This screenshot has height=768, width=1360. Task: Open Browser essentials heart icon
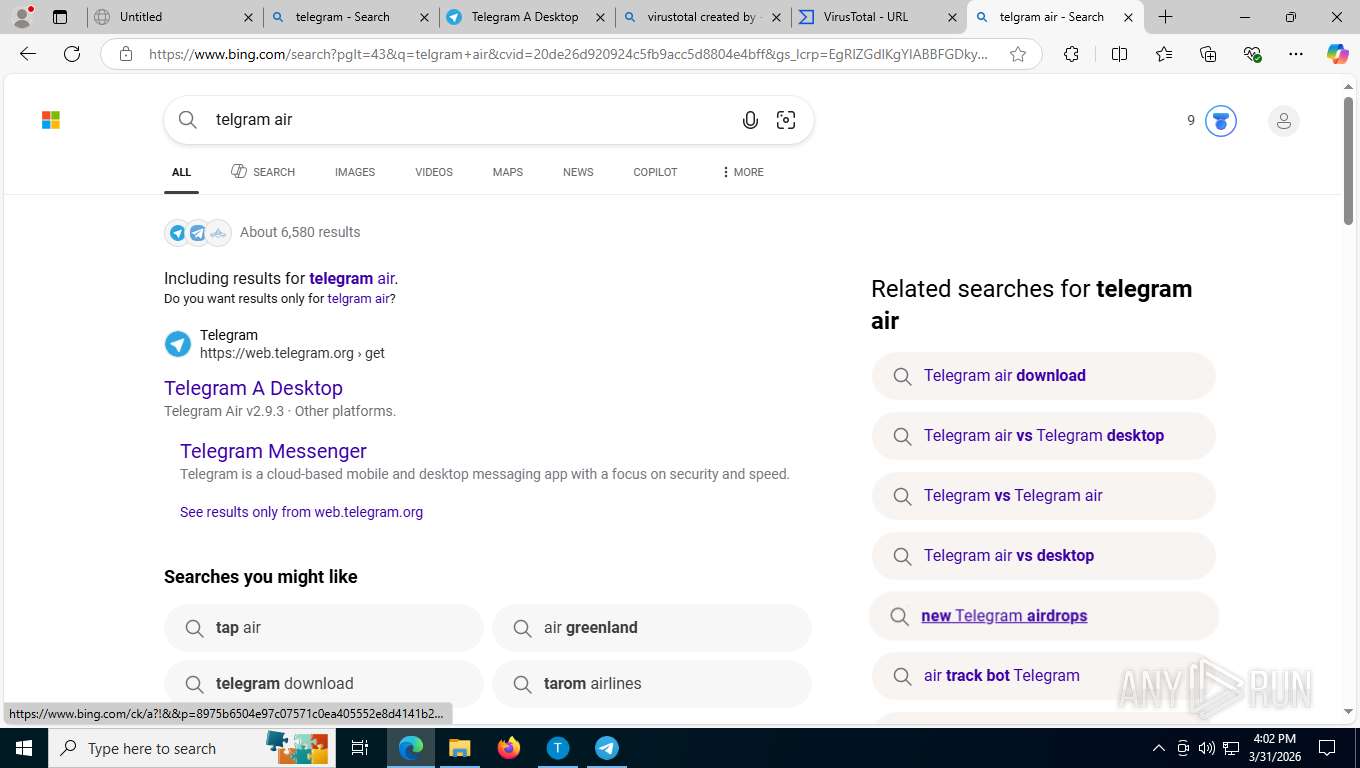(x=1252, y=54)
